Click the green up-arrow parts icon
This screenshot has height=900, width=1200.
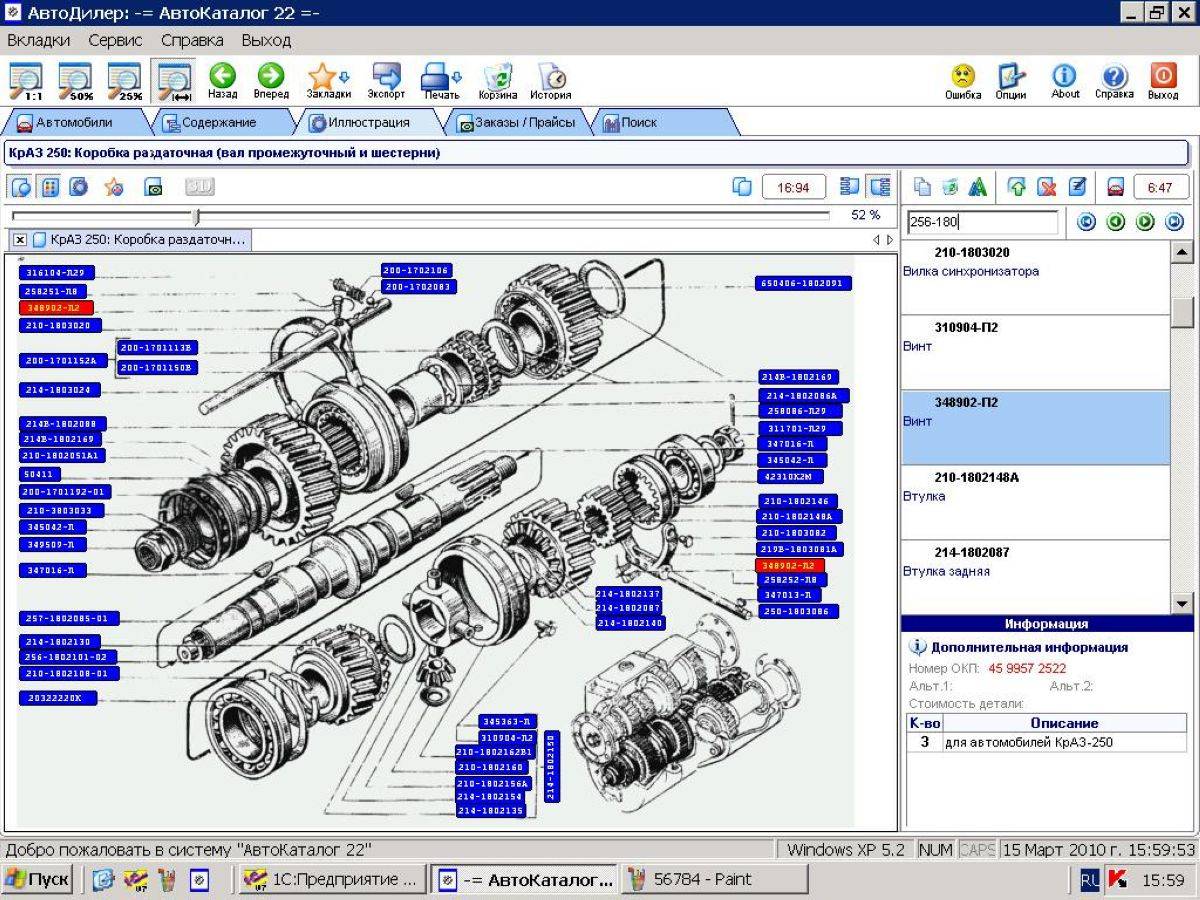click(1017, 187)
